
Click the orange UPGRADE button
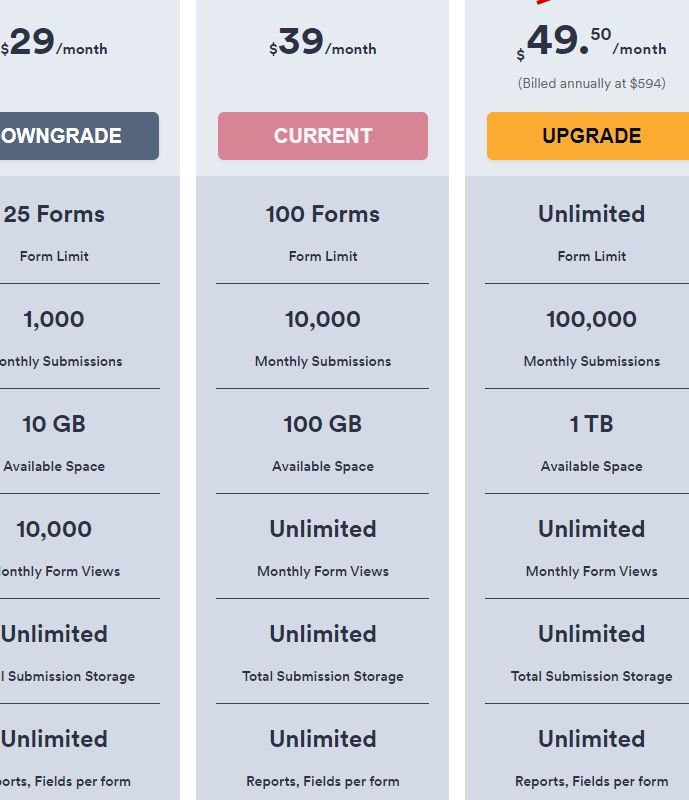(590, 136)
